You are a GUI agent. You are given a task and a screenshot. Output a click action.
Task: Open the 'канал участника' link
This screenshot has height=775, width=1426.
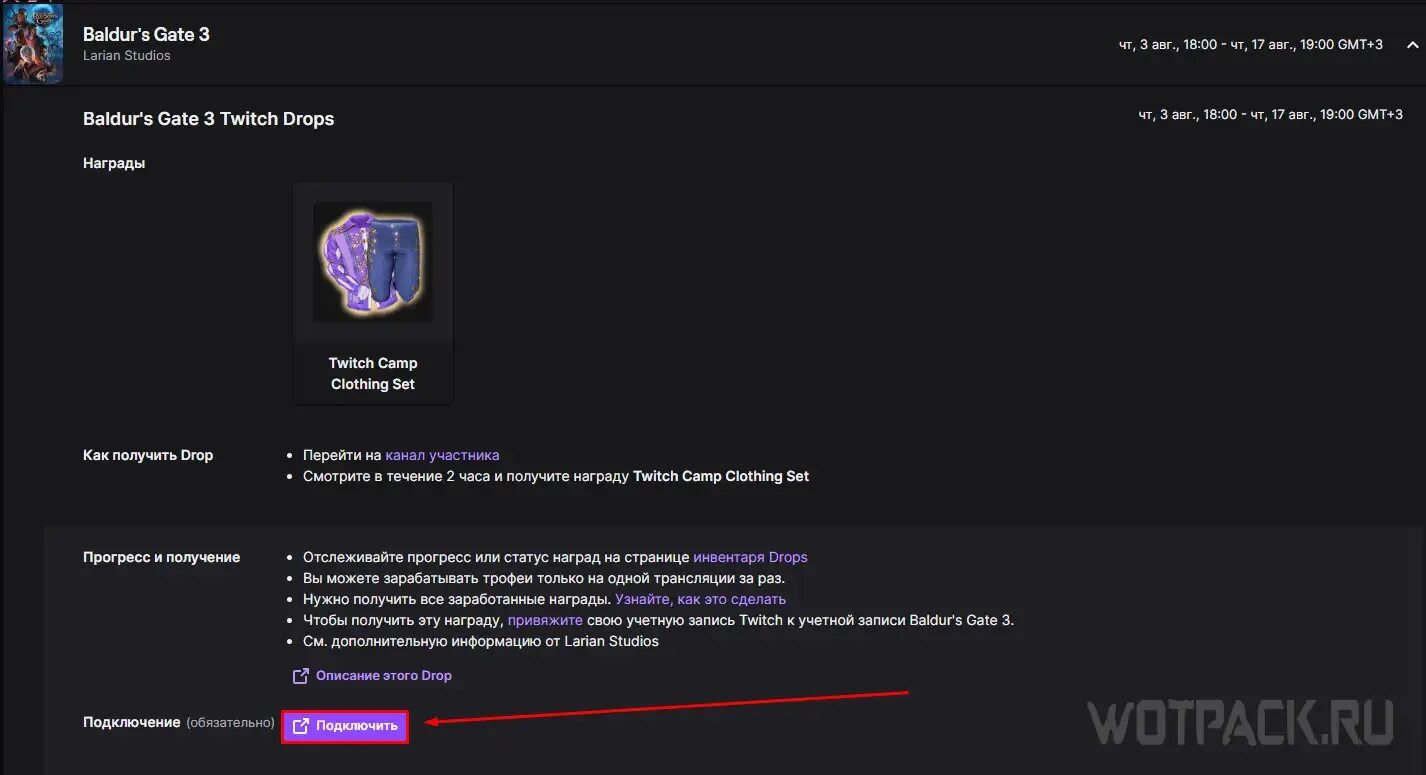pos(442,455)
